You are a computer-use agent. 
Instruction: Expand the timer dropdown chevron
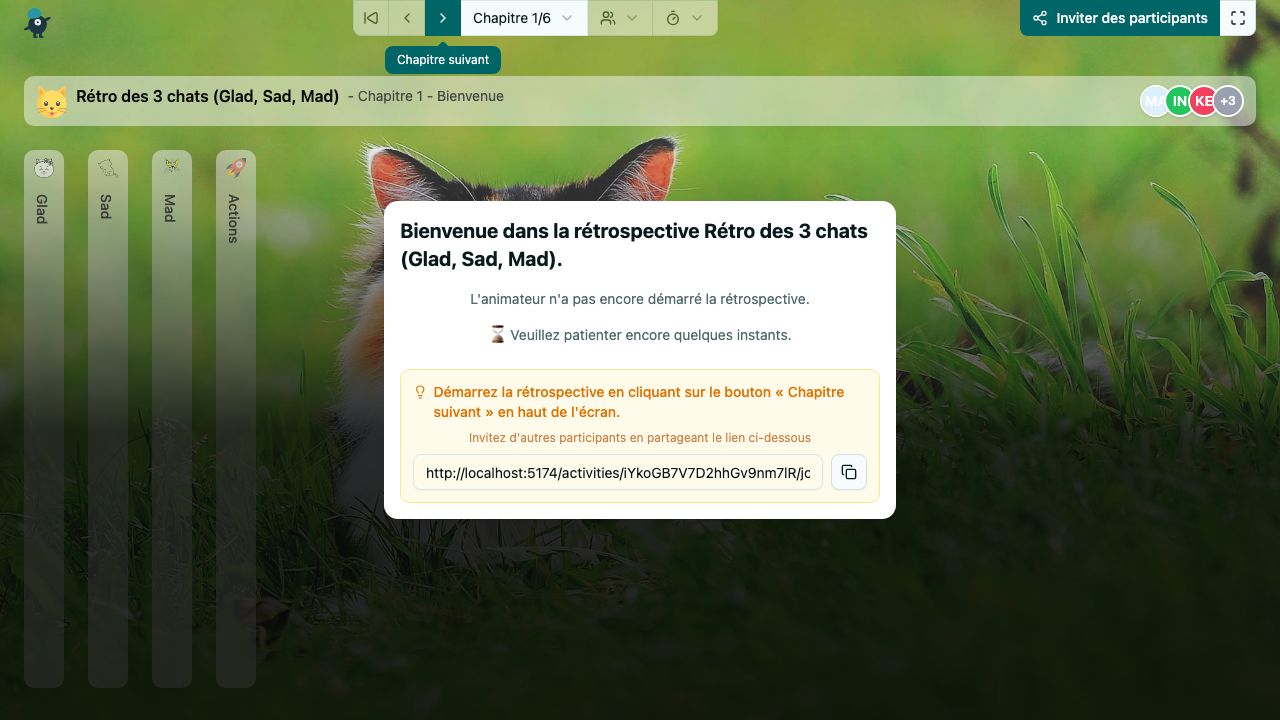[699, 17]
